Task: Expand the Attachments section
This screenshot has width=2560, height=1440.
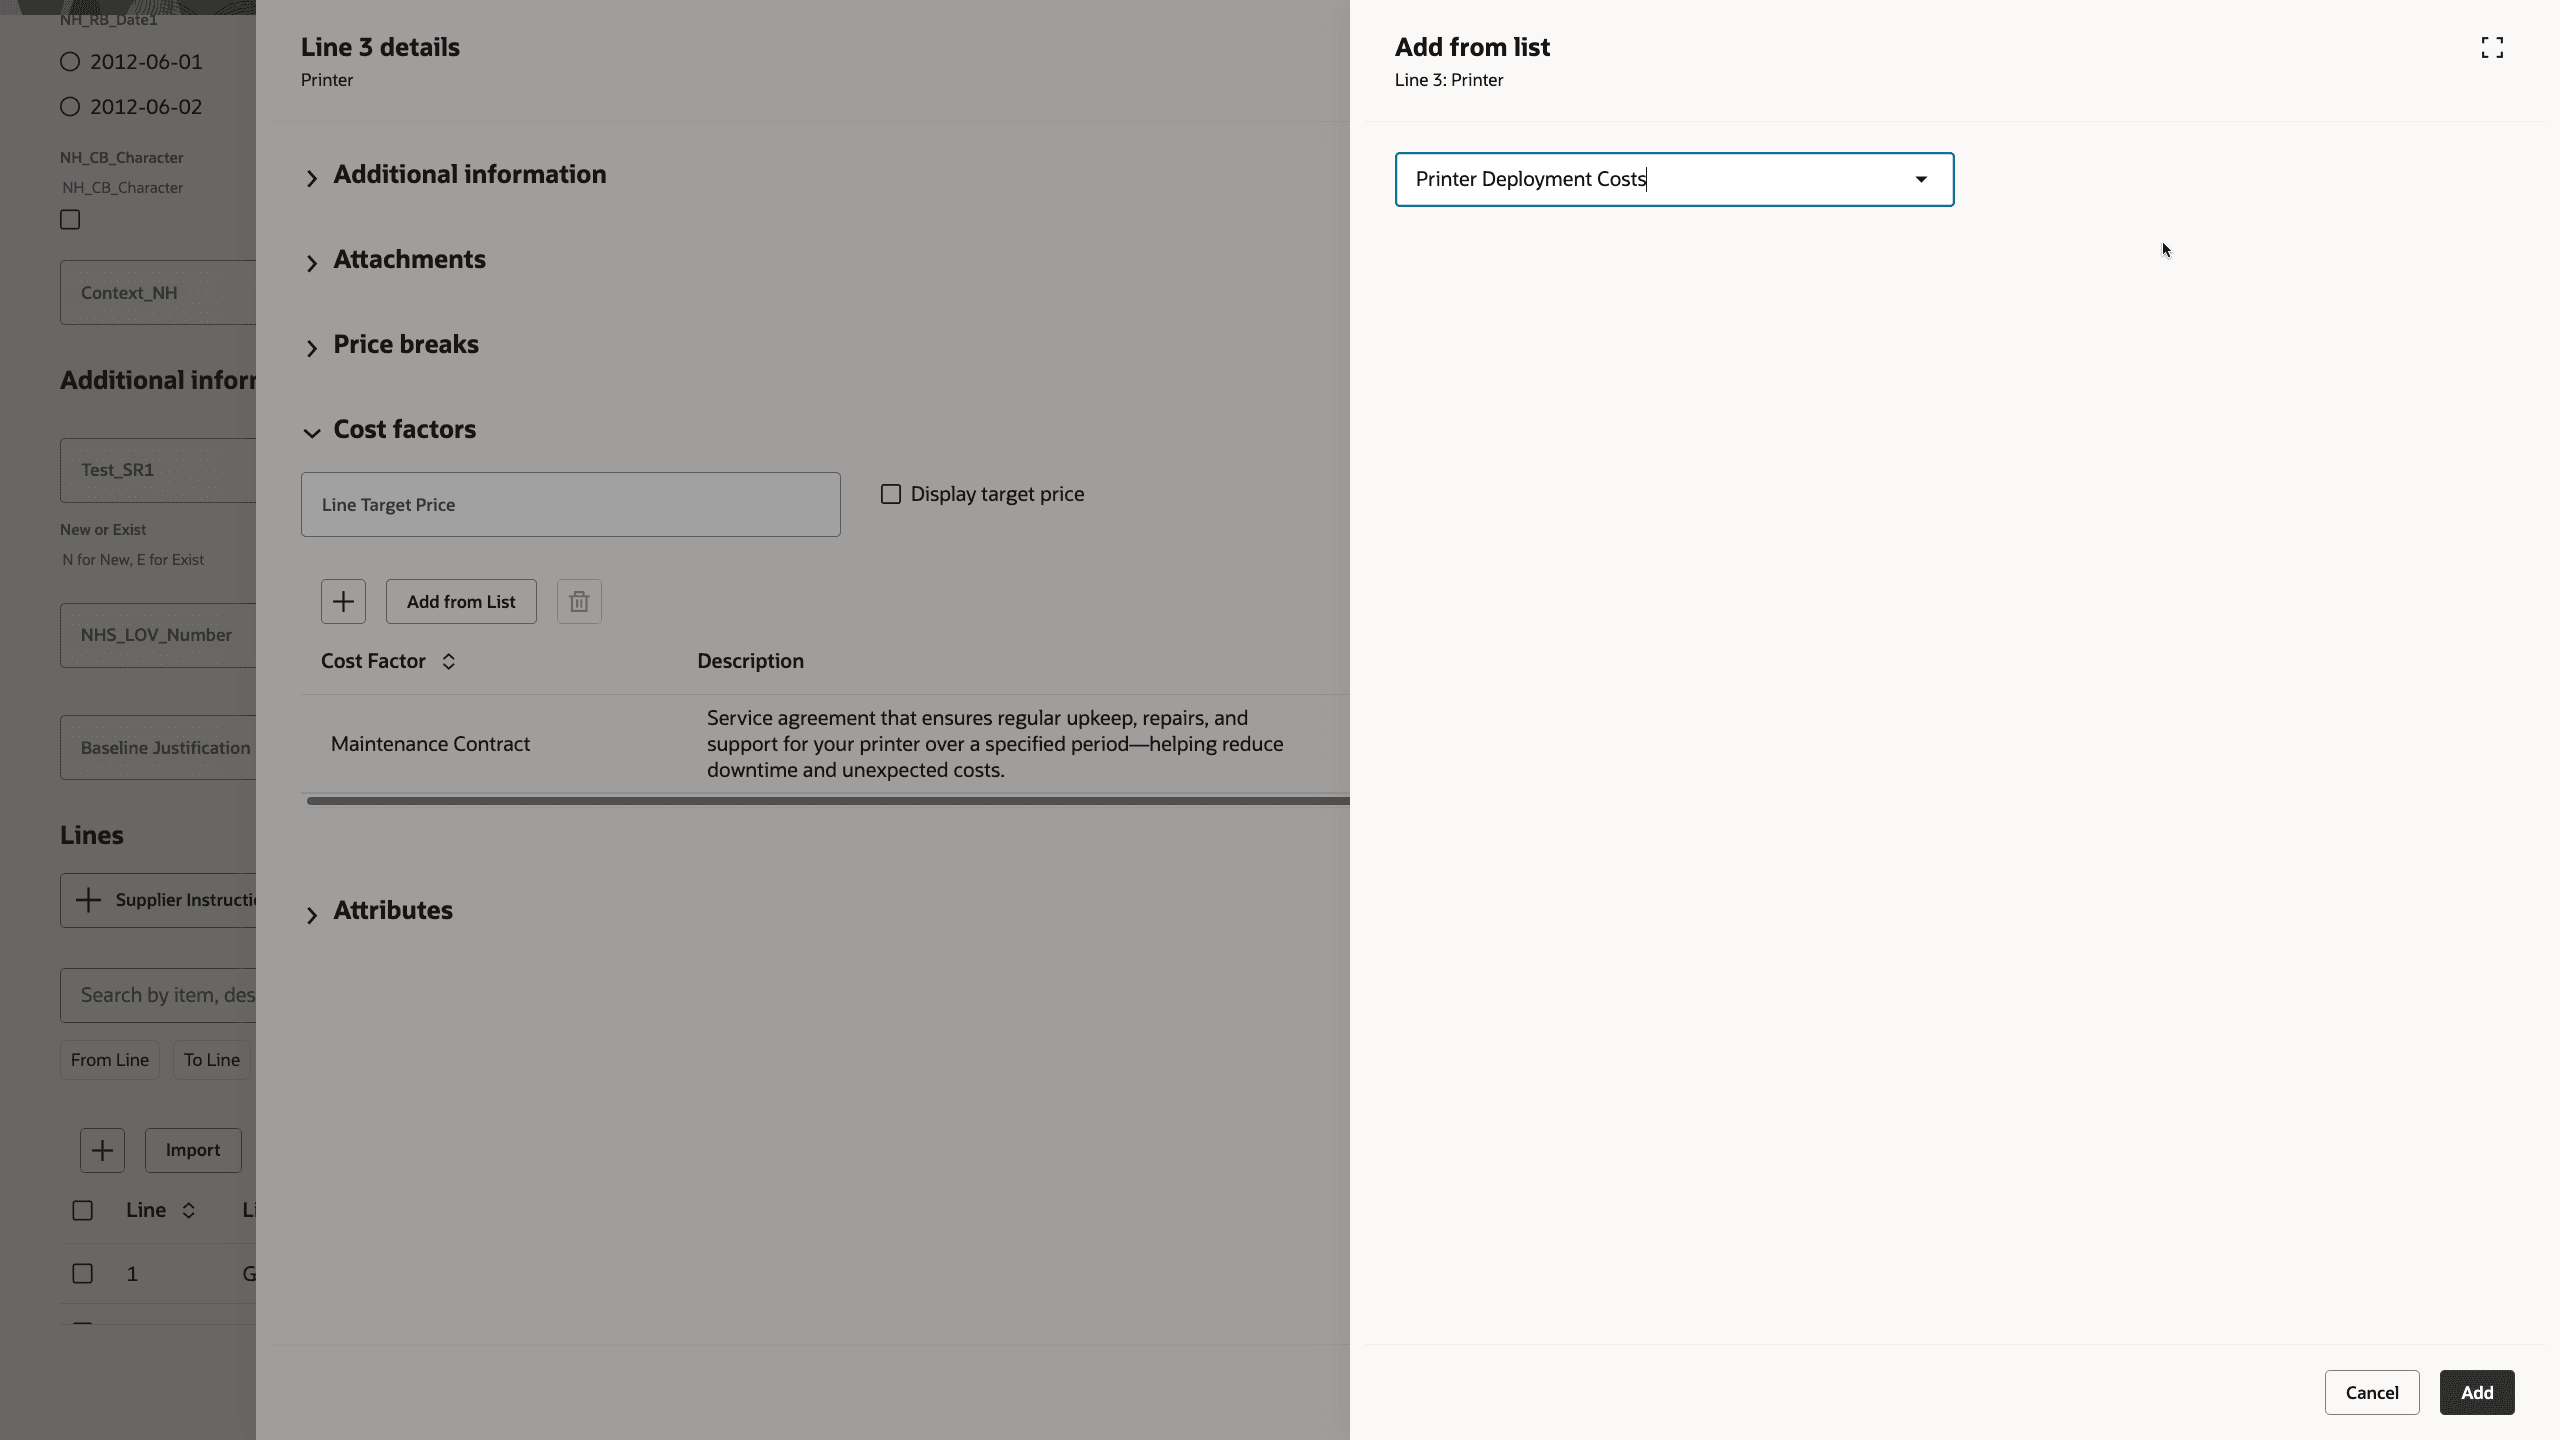Action: (x=312, y=263)
